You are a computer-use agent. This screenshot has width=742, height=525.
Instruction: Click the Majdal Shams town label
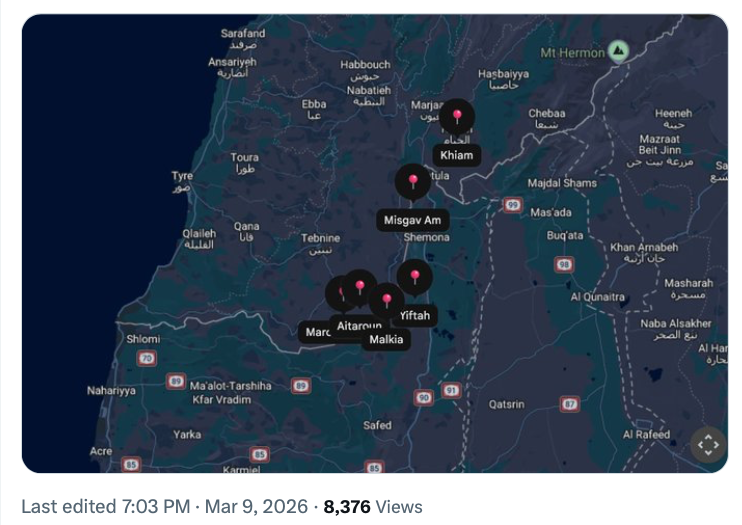(x=562, y=183)
